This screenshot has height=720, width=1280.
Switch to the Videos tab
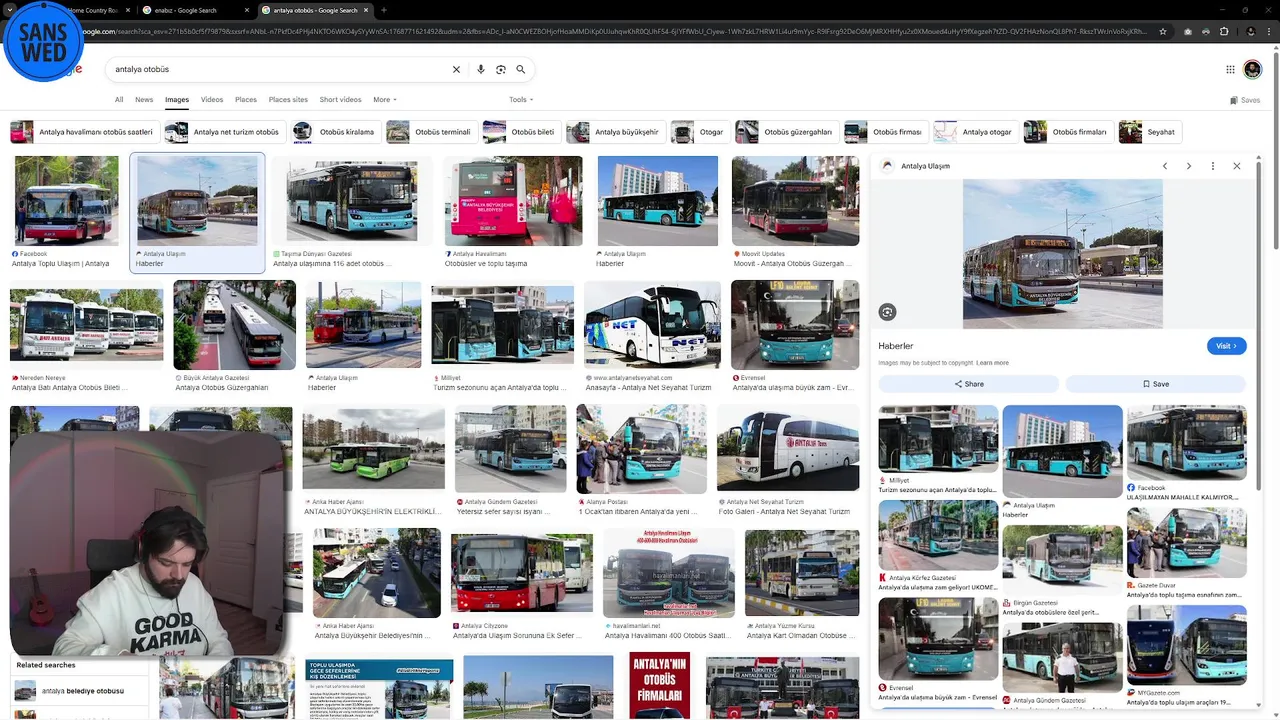click(x=212, y=100)
